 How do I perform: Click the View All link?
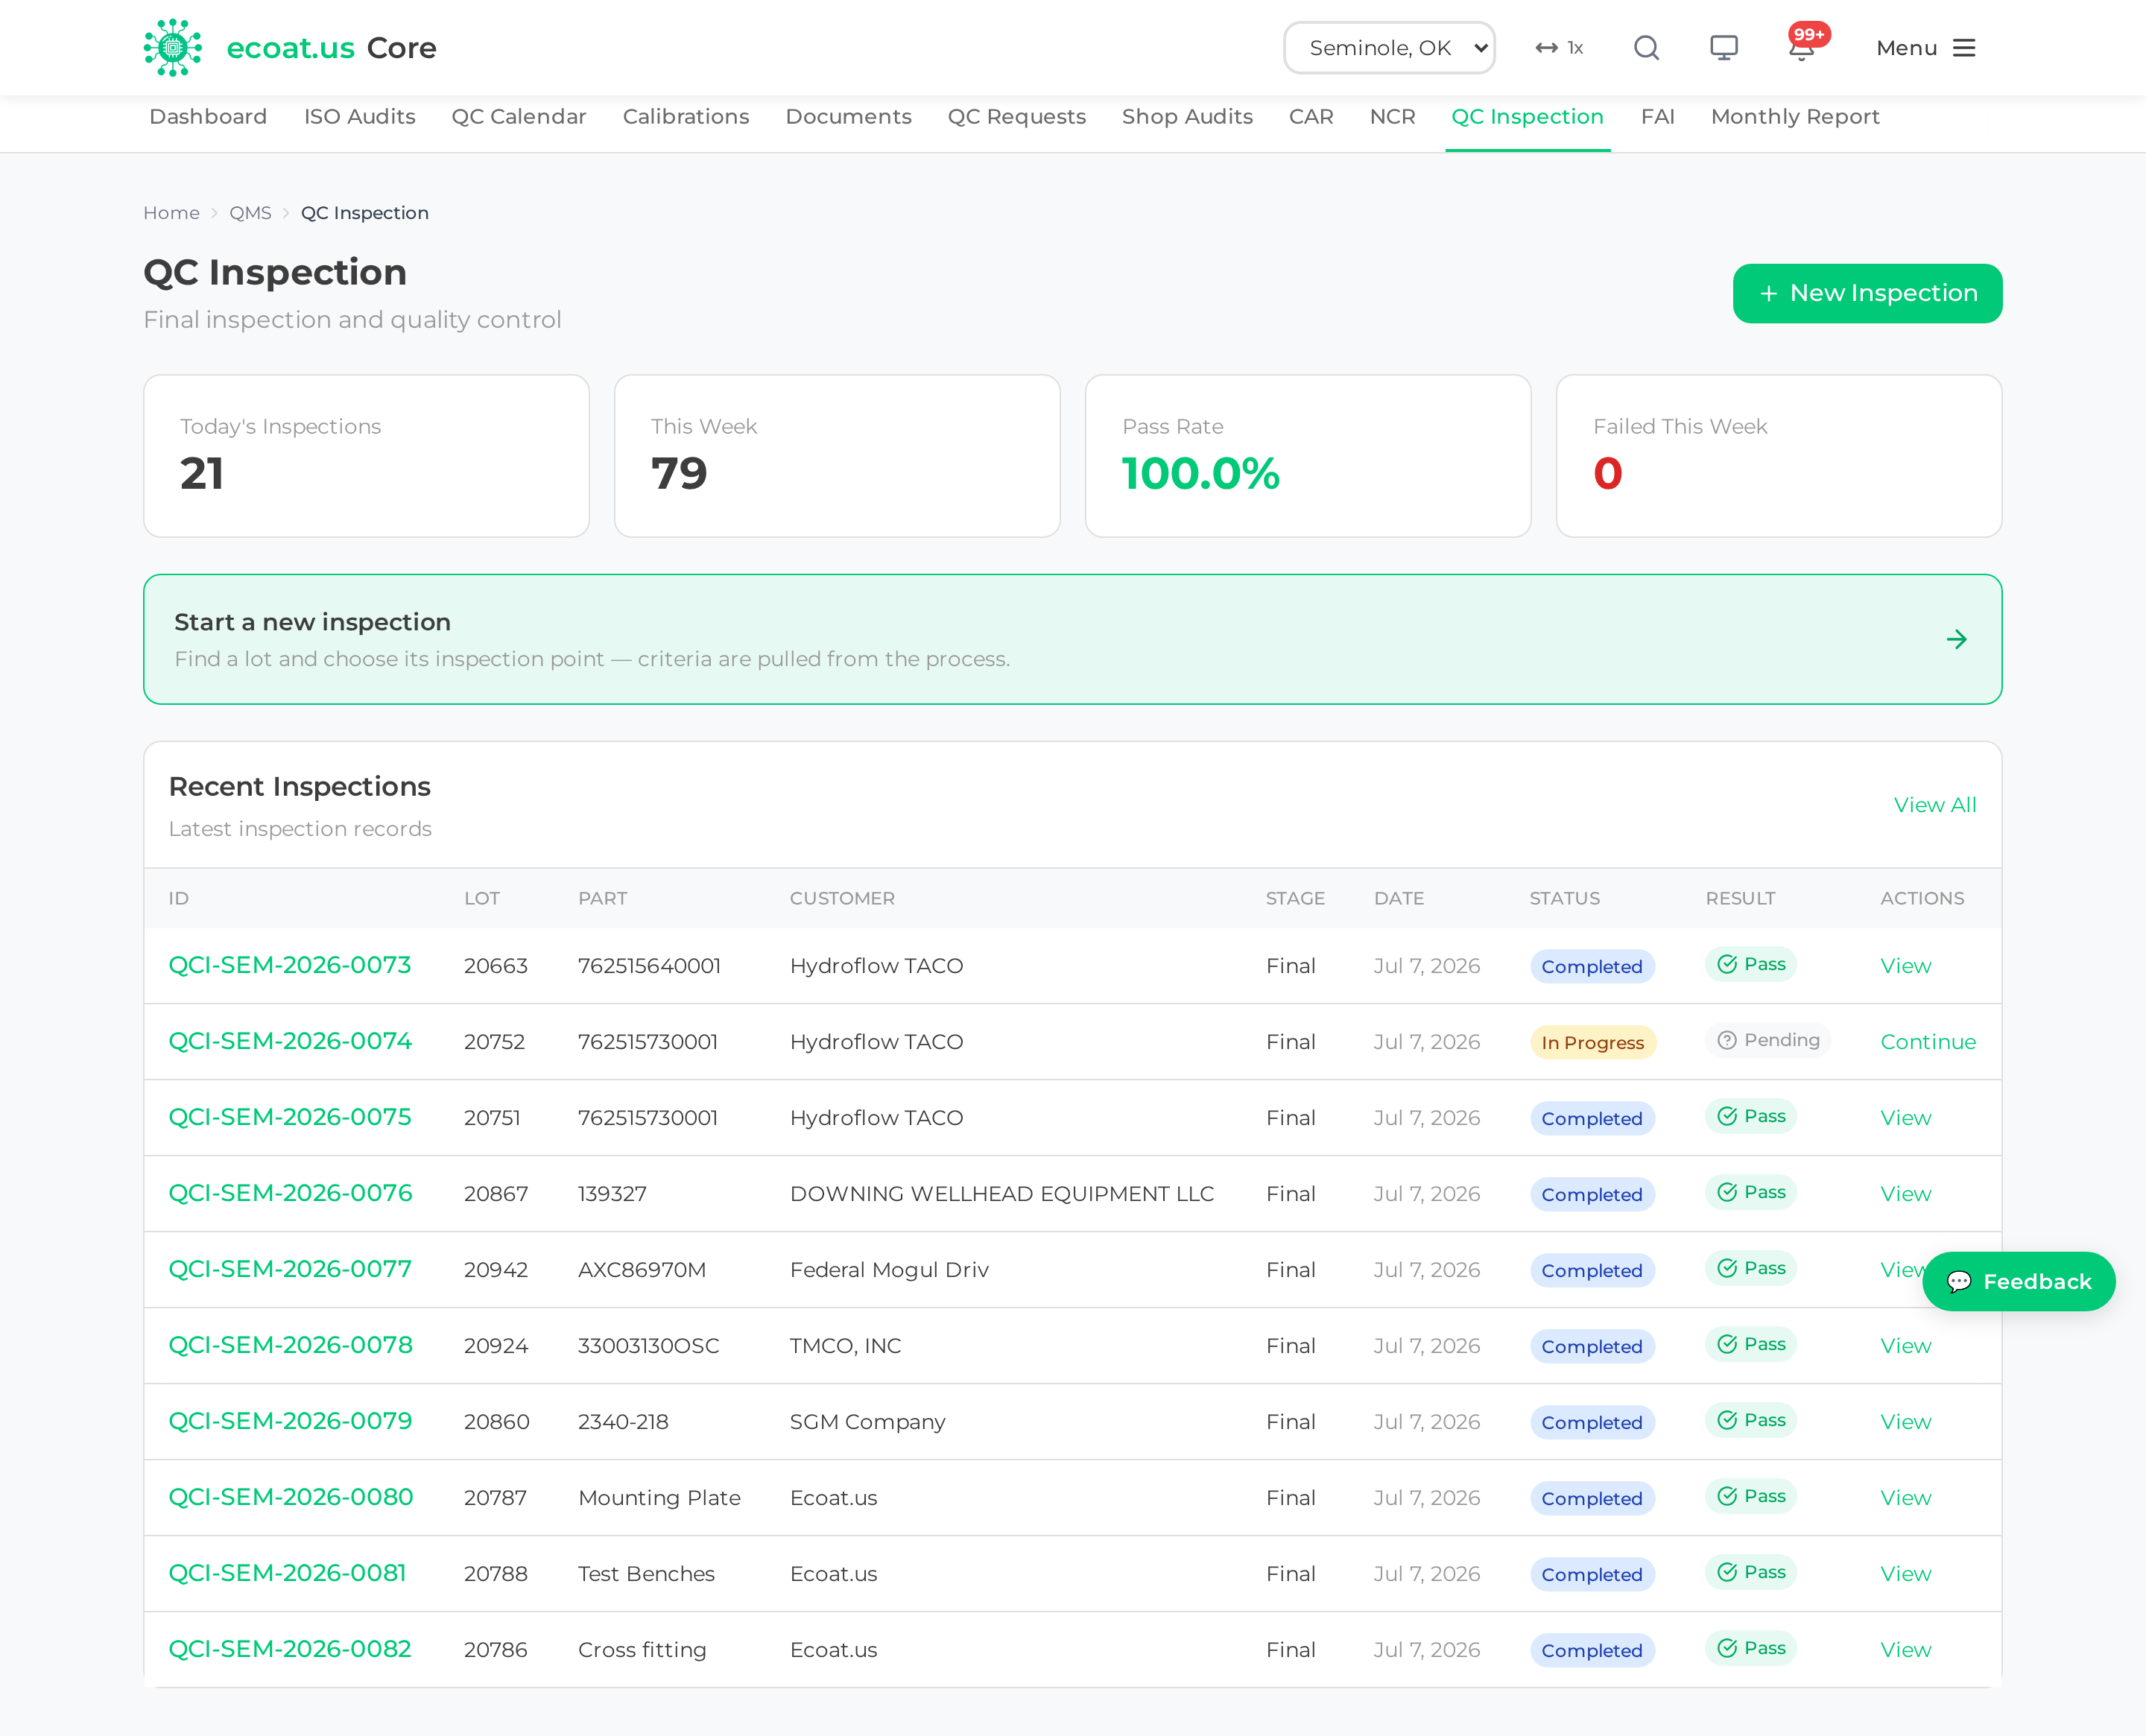click(1934, 805)
